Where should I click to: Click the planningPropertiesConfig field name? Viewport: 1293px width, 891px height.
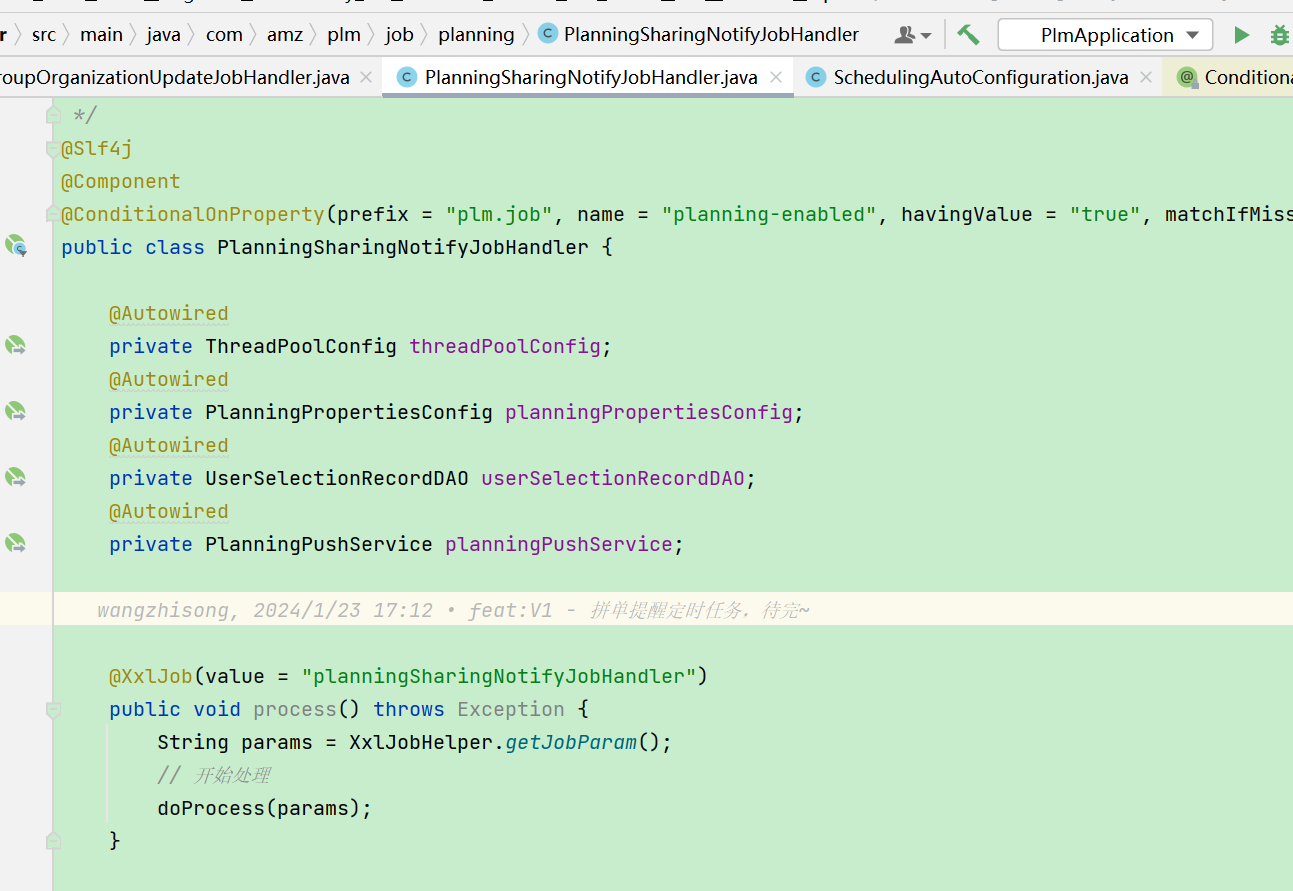[x=649, y=412]
